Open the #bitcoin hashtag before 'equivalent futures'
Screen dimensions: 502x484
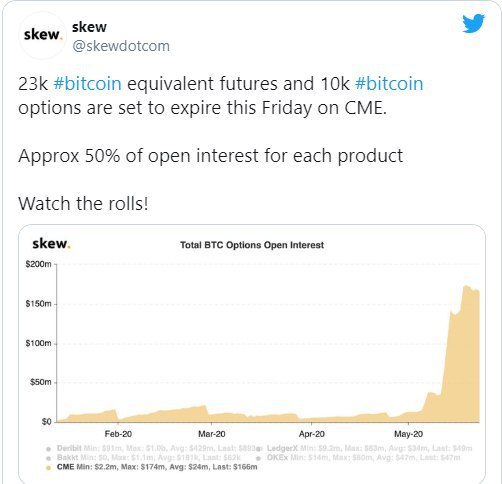click(x=88, y=83)
